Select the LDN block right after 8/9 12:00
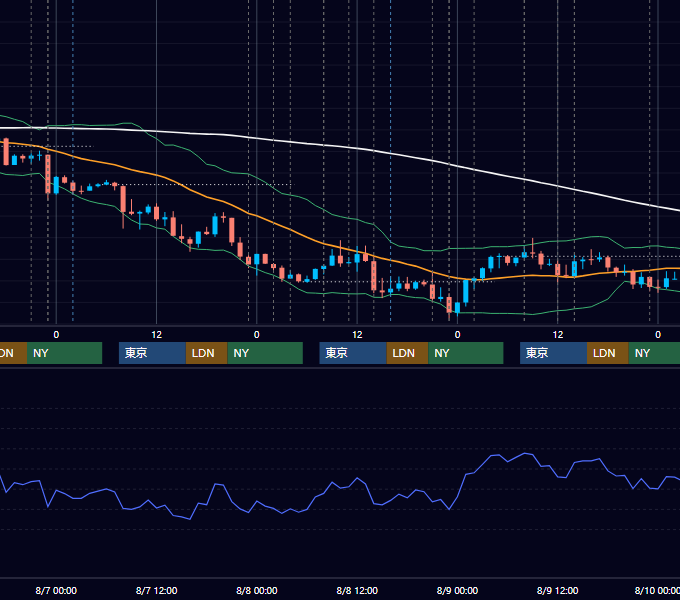This screenshot has width=680, height=600. [x=608, y=353]
